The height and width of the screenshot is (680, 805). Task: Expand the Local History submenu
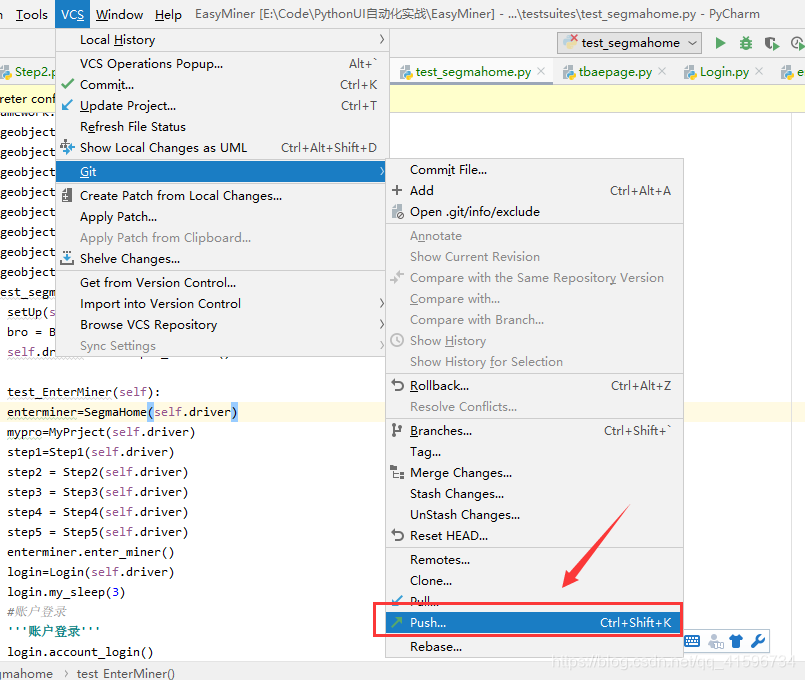(x=221, y=40)
